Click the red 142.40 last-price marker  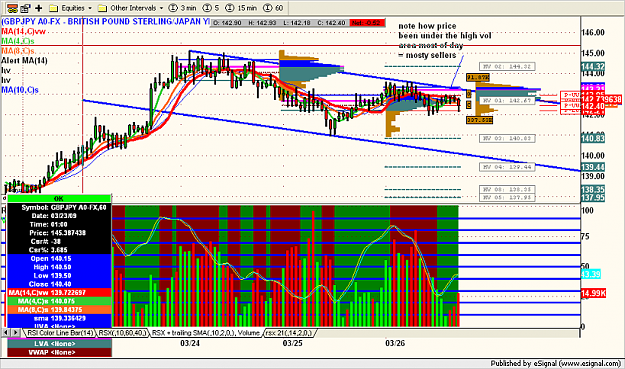(x=593, y=106)
